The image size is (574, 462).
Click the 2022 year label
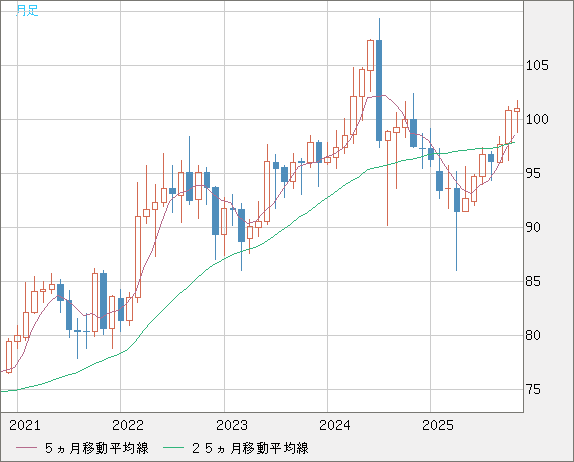[x=128, y=425]
